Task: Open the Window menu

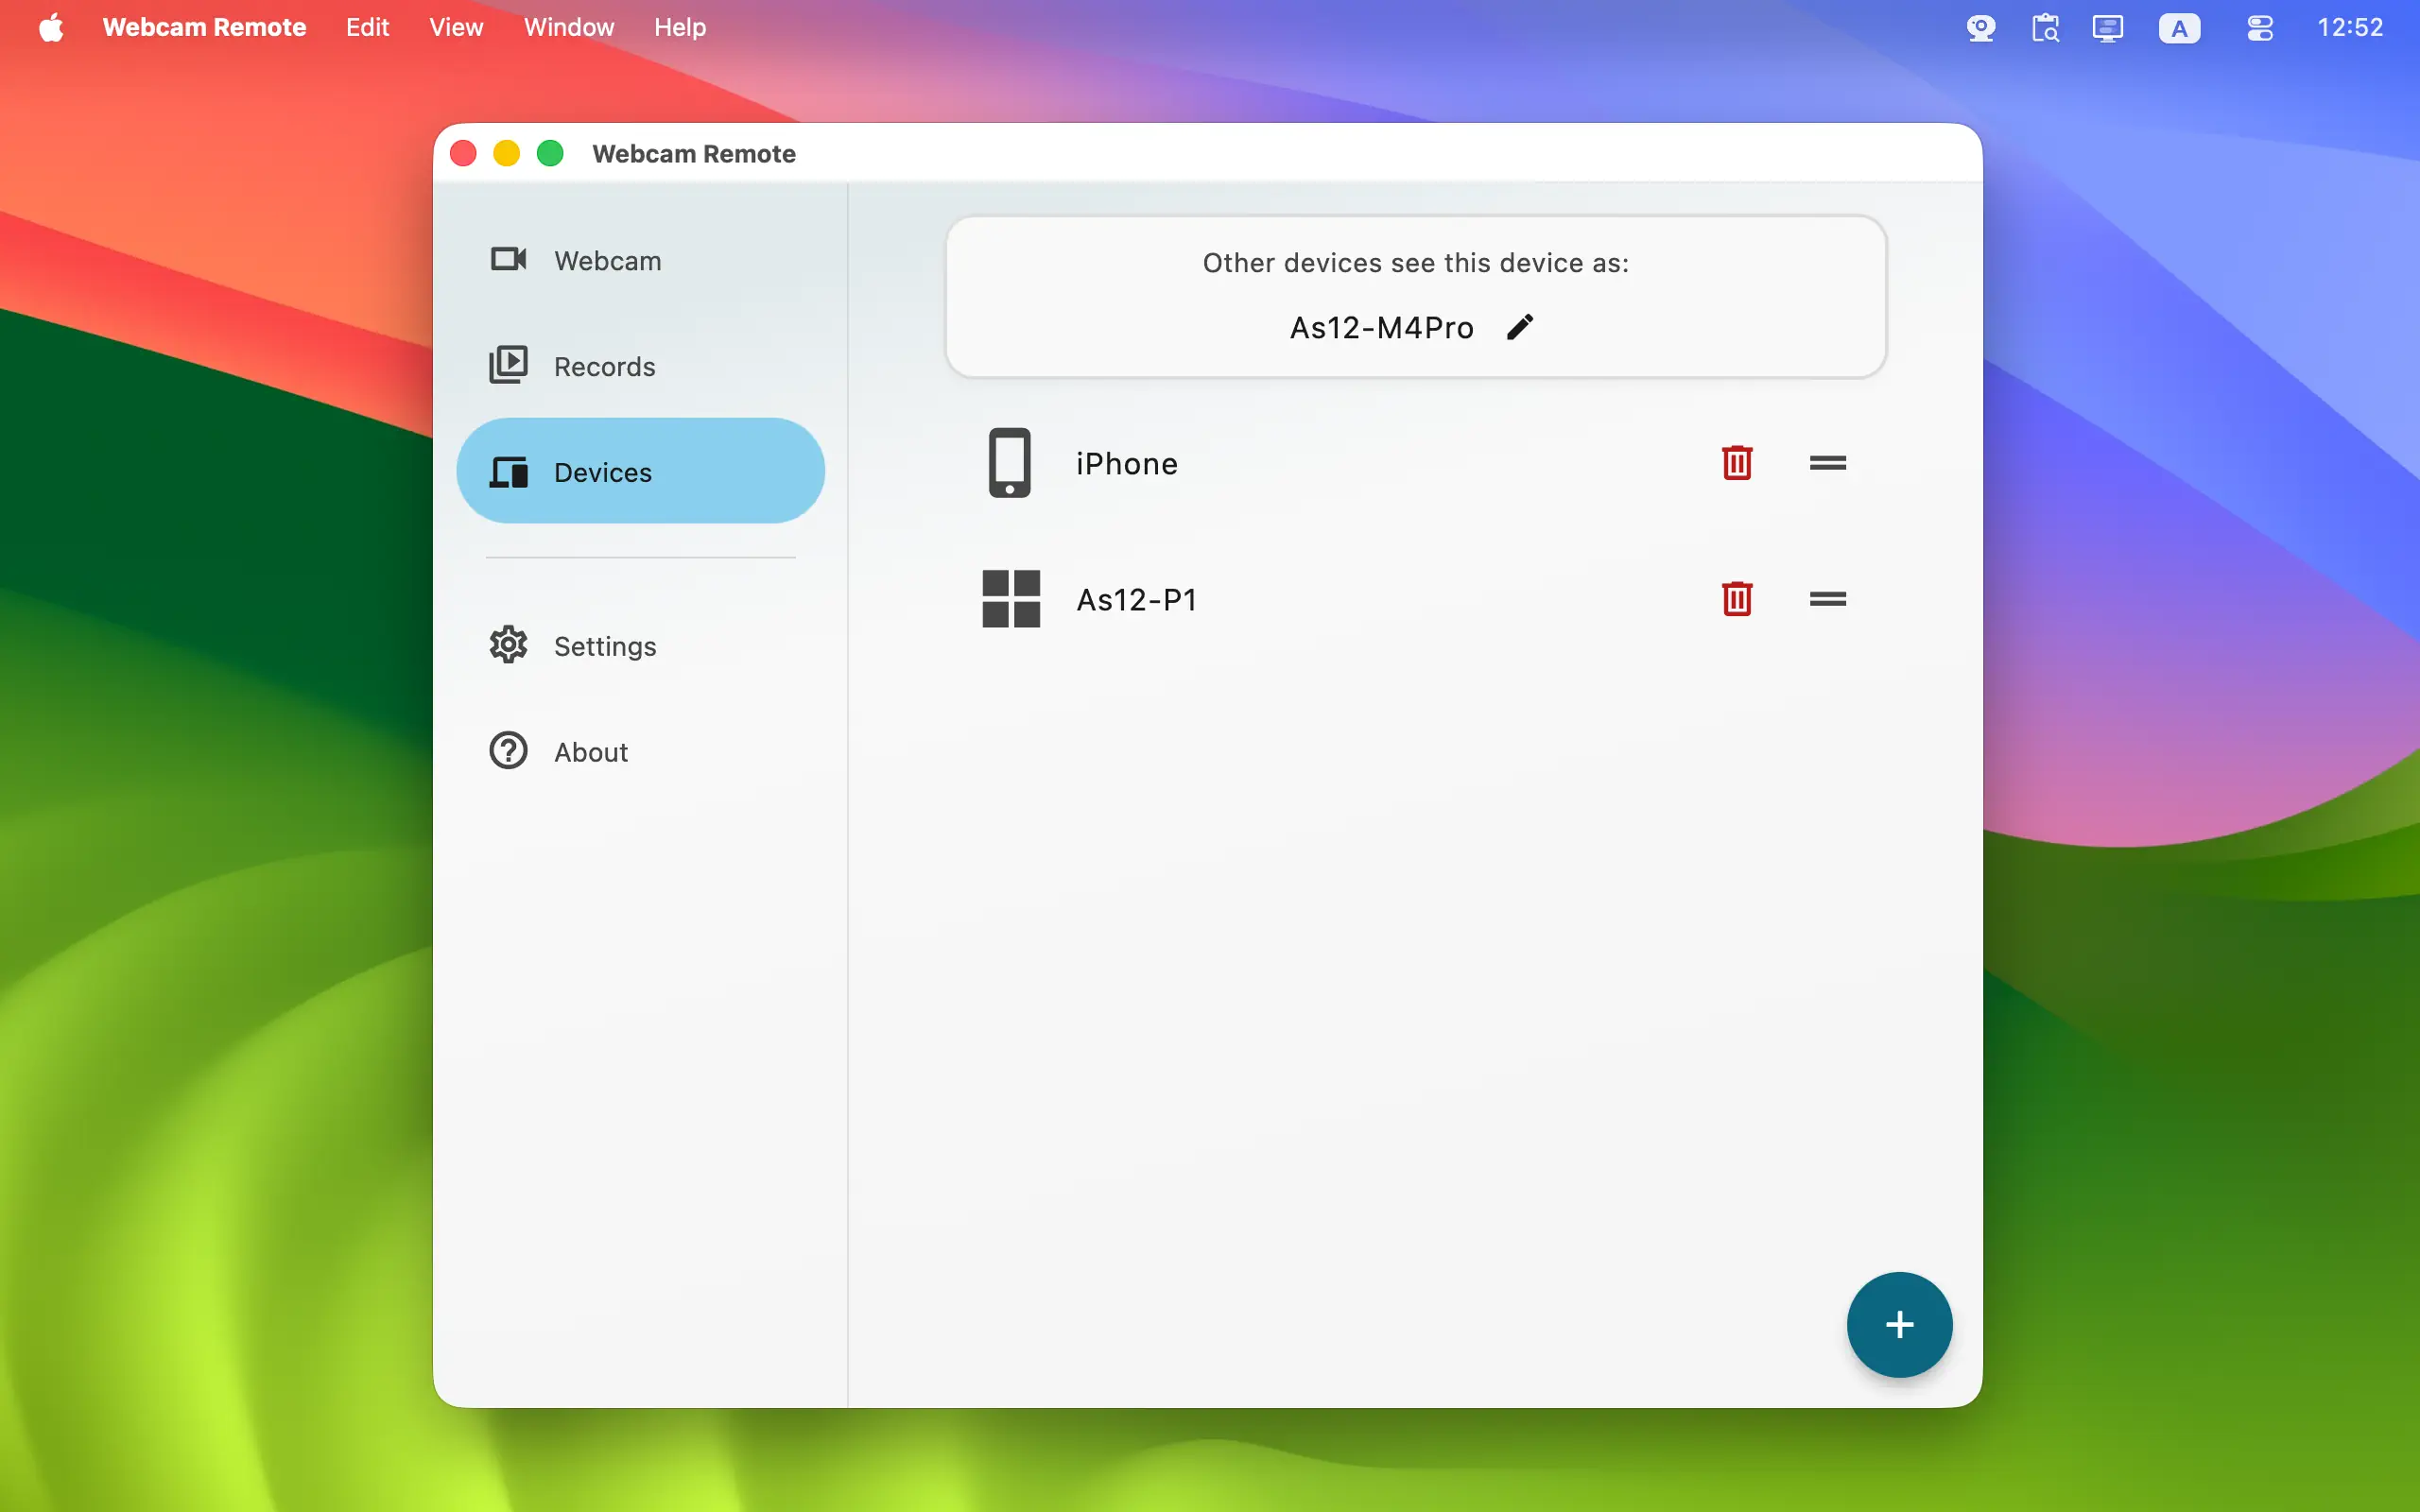Action: (568, 27)
